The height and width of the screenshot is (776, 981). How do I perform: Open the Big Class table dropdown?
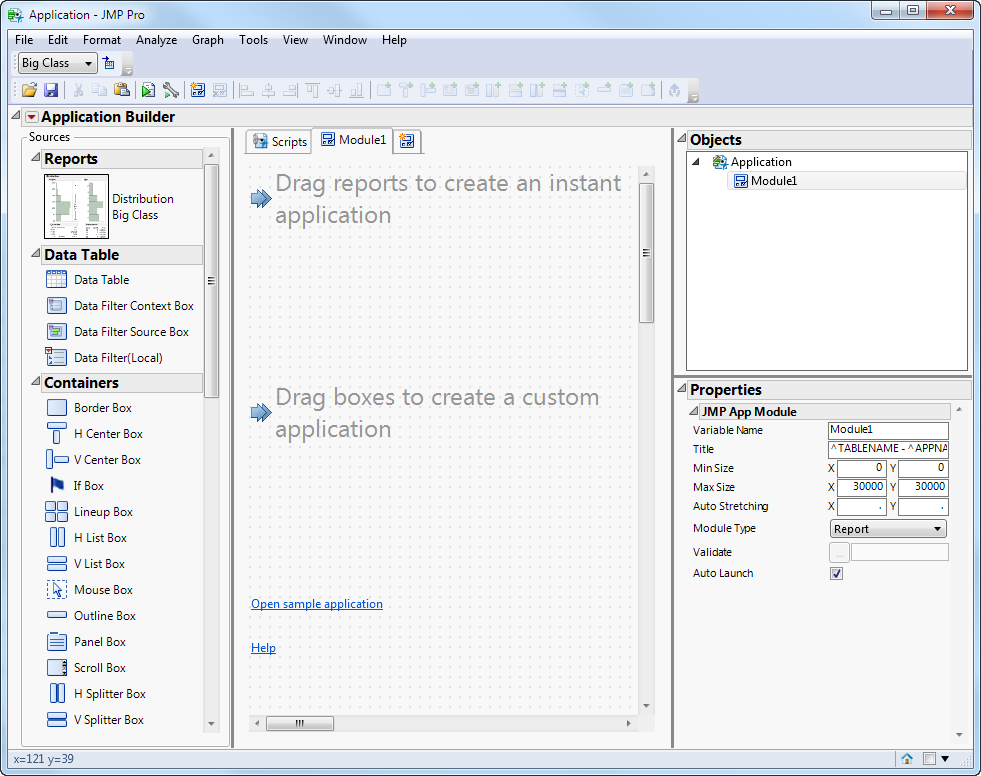tap(58, 63)
